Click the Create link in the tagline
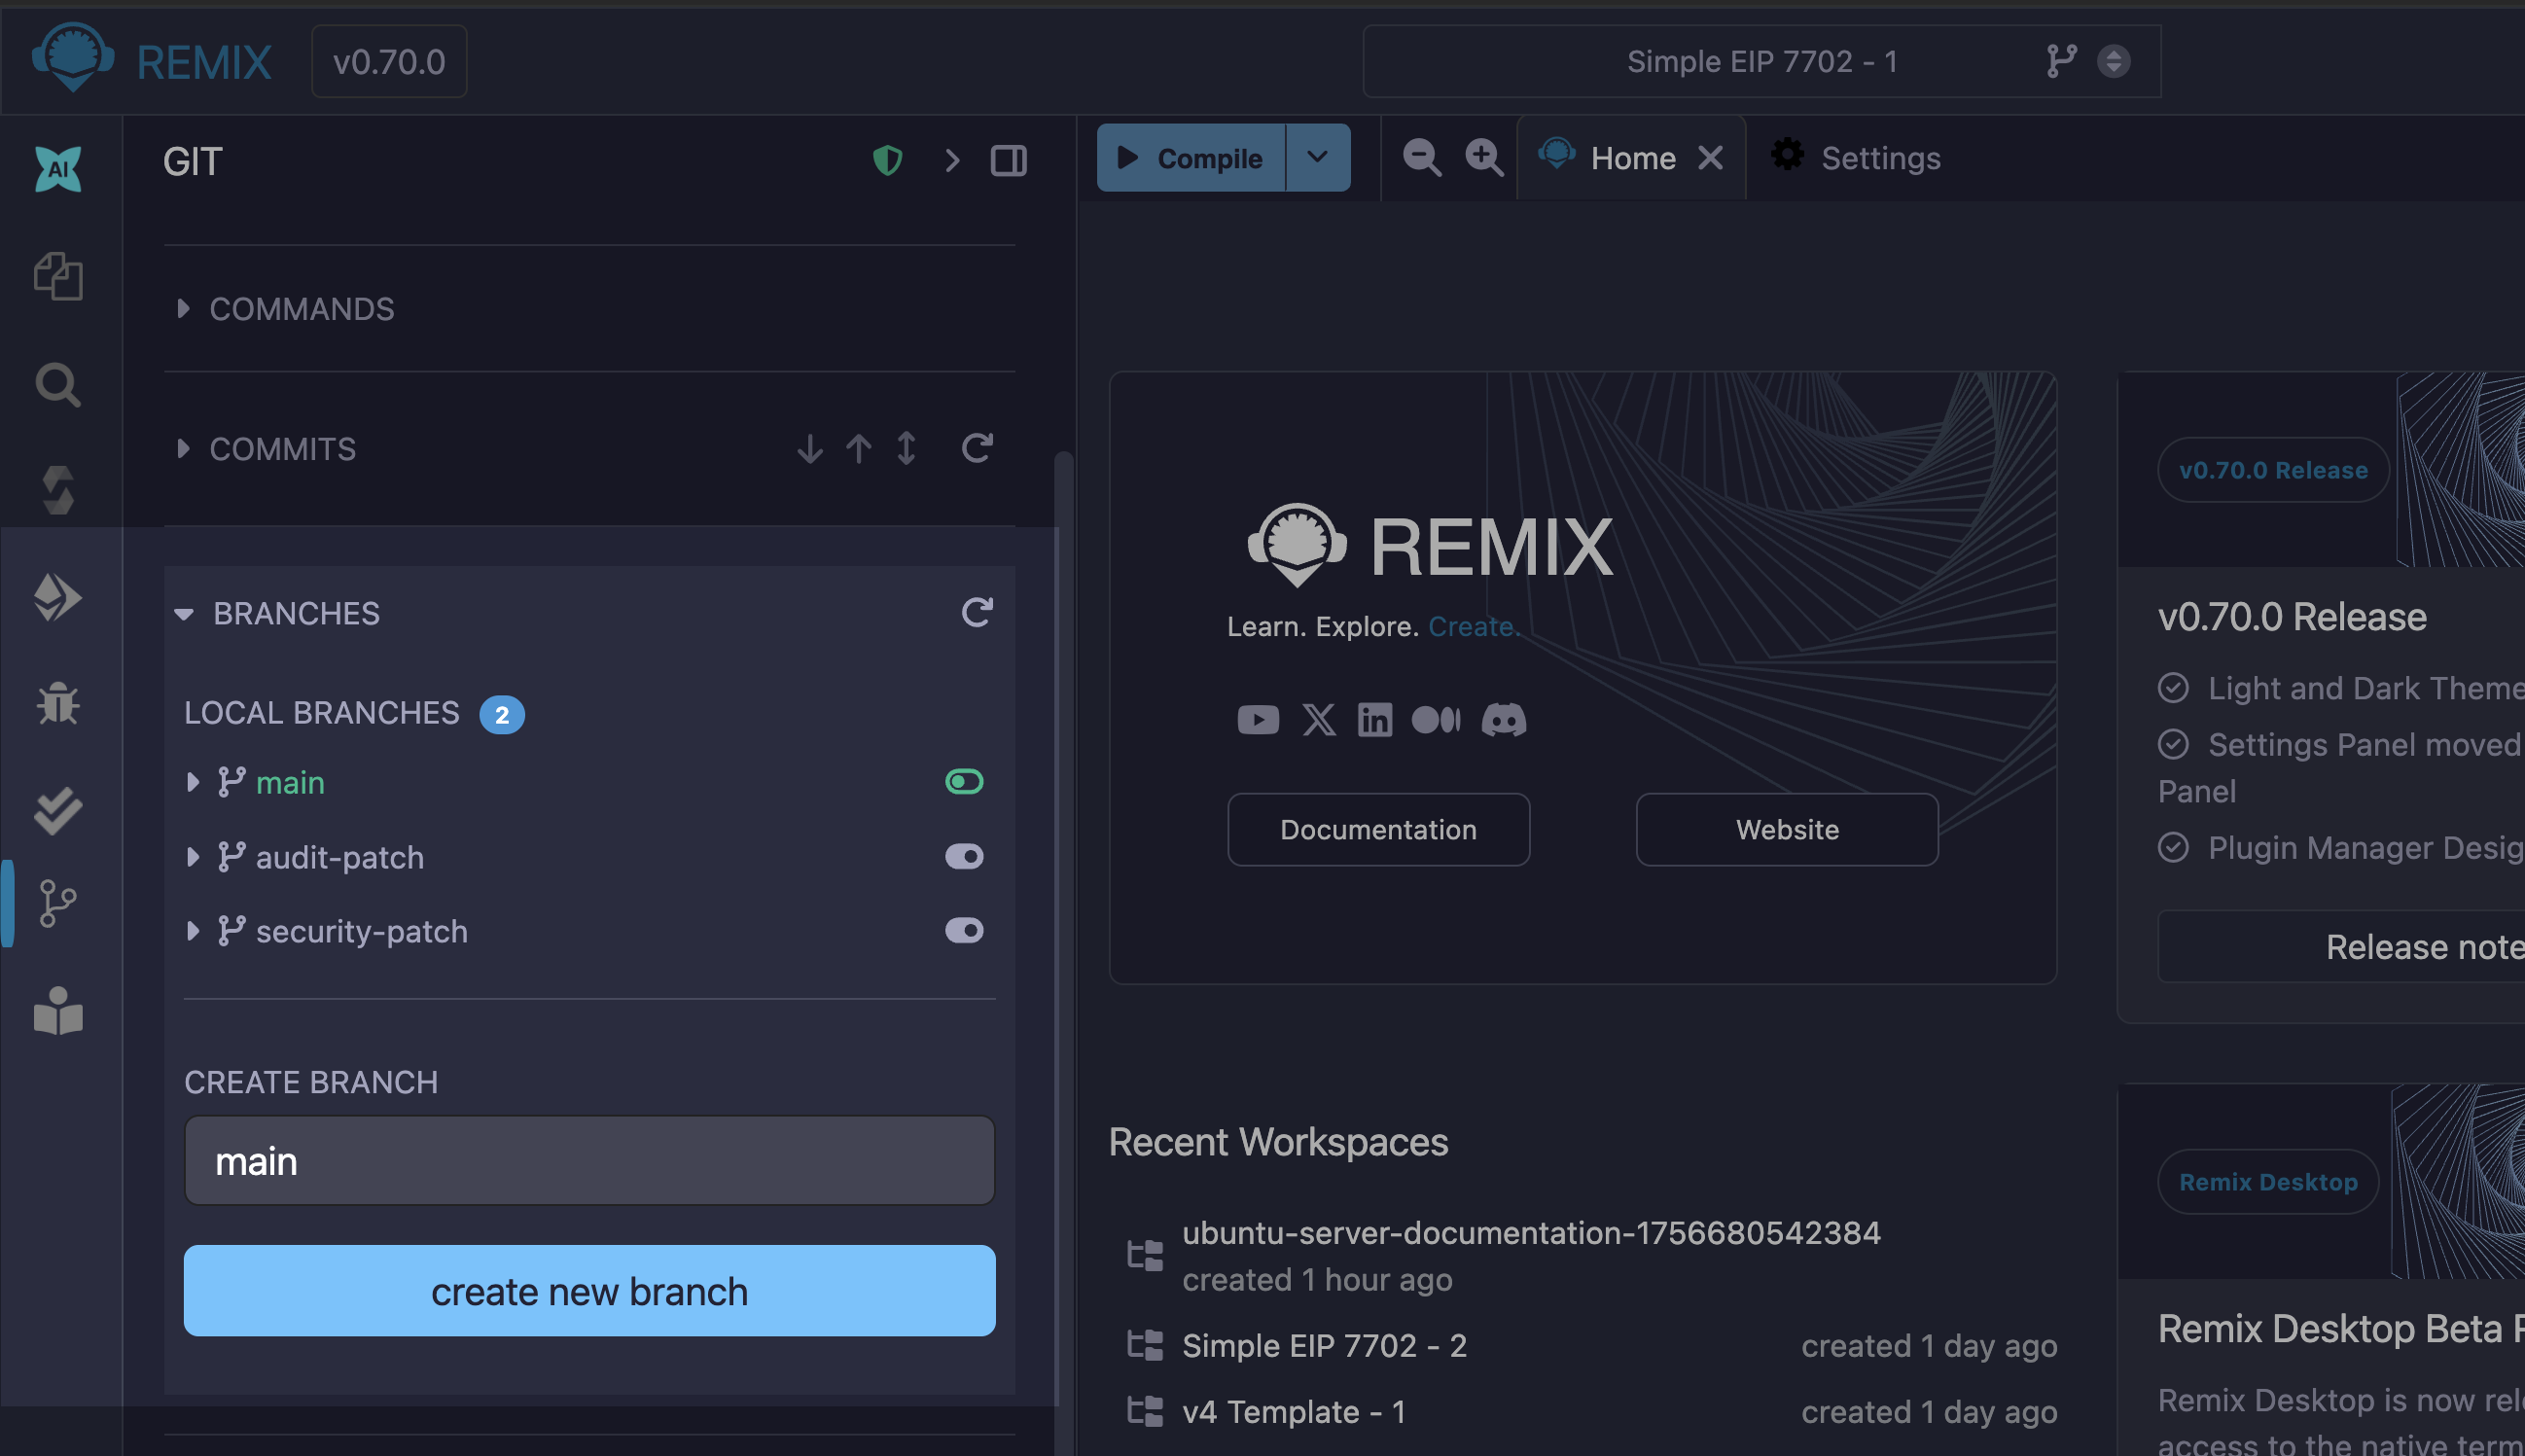 [1474, 626]
